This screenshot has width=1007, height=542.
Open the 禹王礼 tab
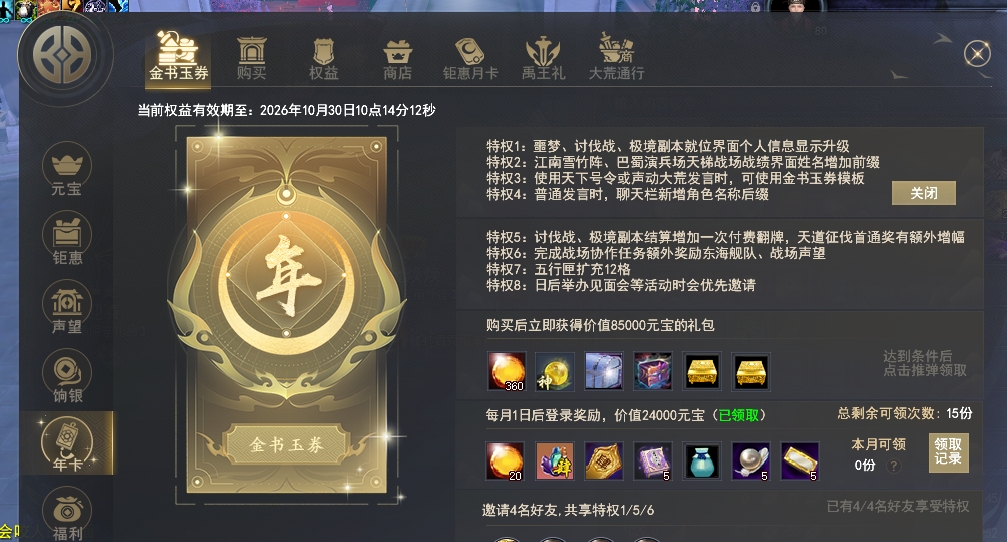click(x=543, y=59)
